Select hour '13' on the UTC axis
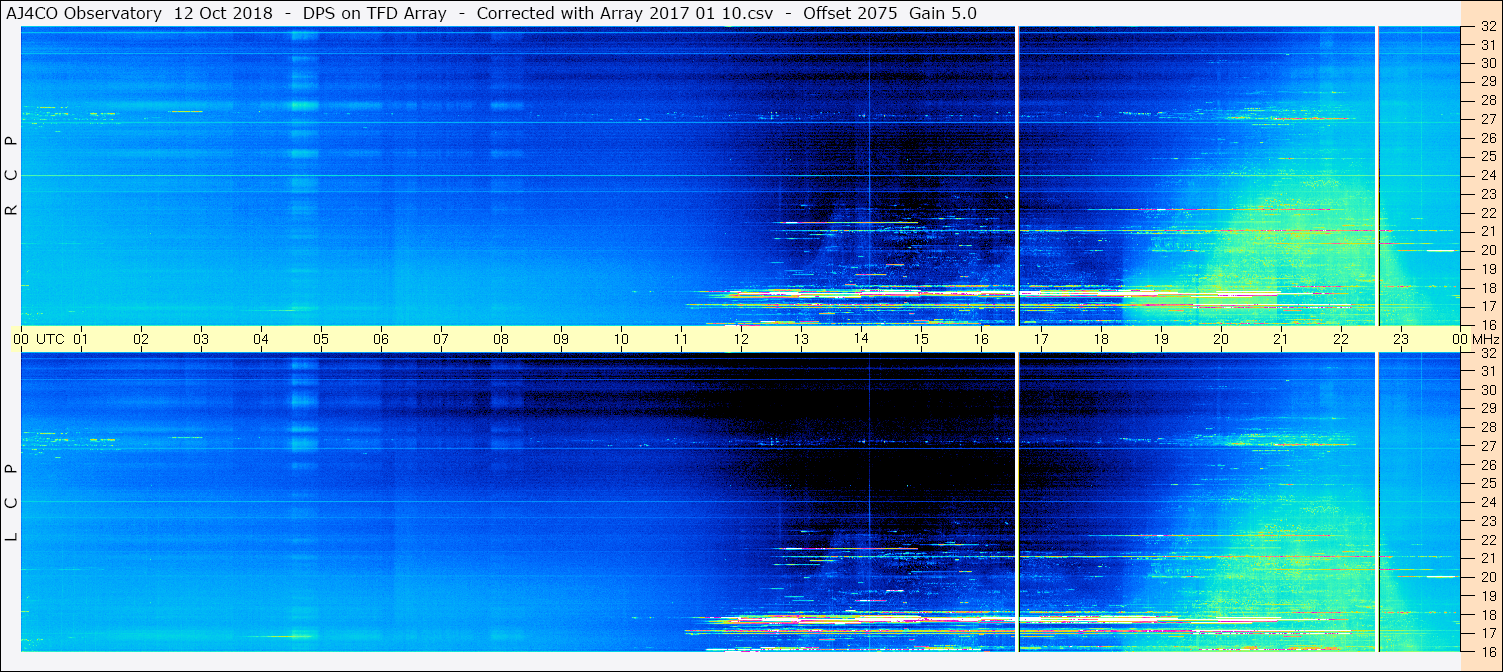The height and width of the screenshot is (672, 1503). coord(801,339)
